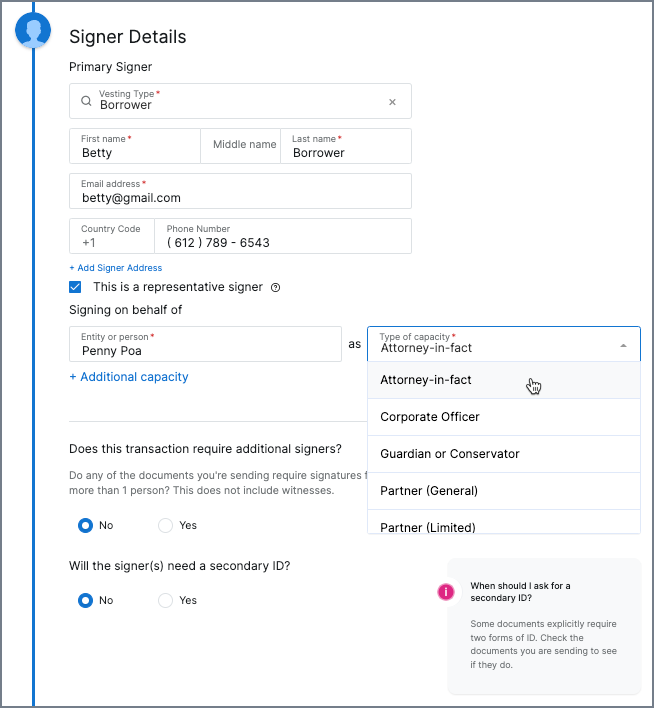Select No for secondary ID

point(85,600)
